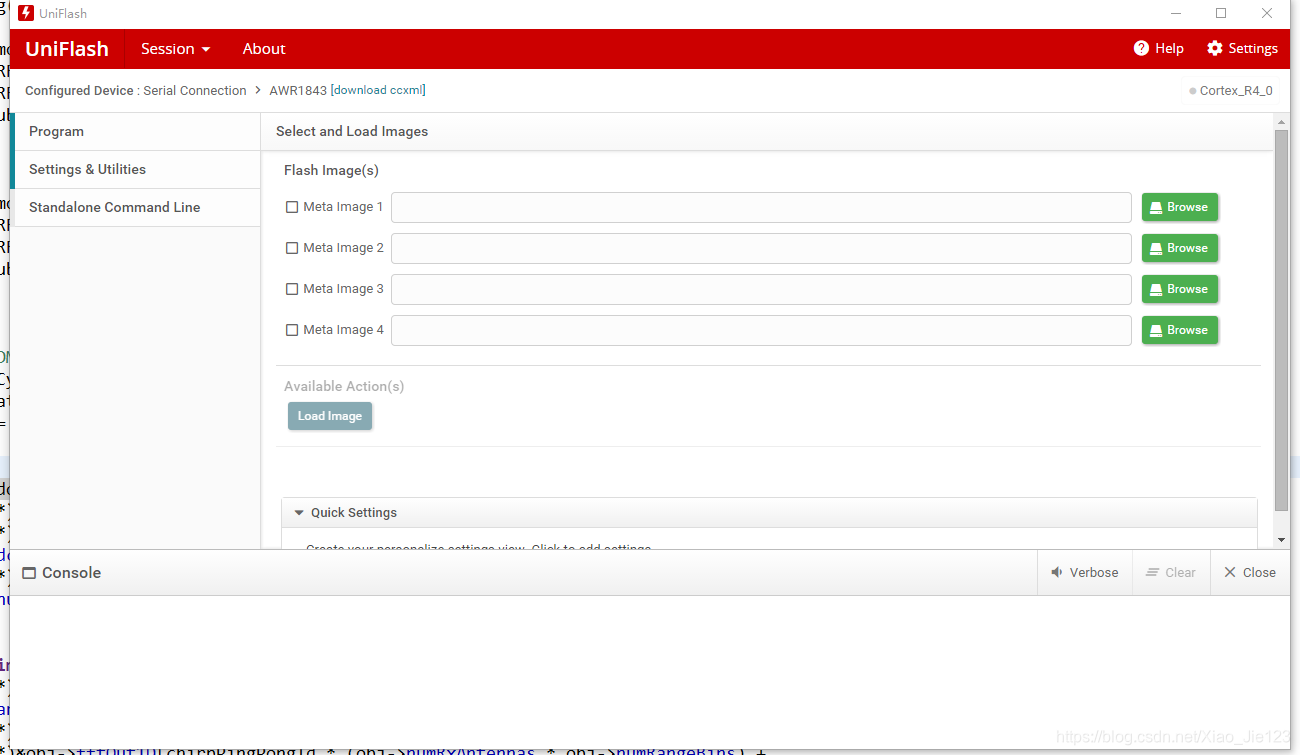Click the Meta Image 3 path field

[x=761, y=289]
